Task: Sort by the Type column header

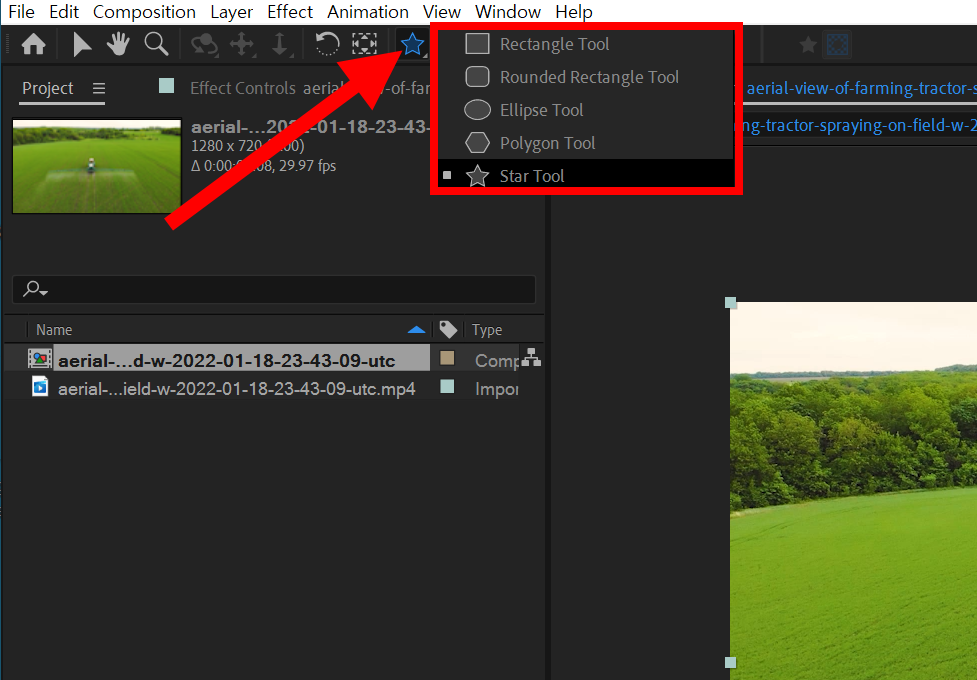Action: tap(487, 330)
